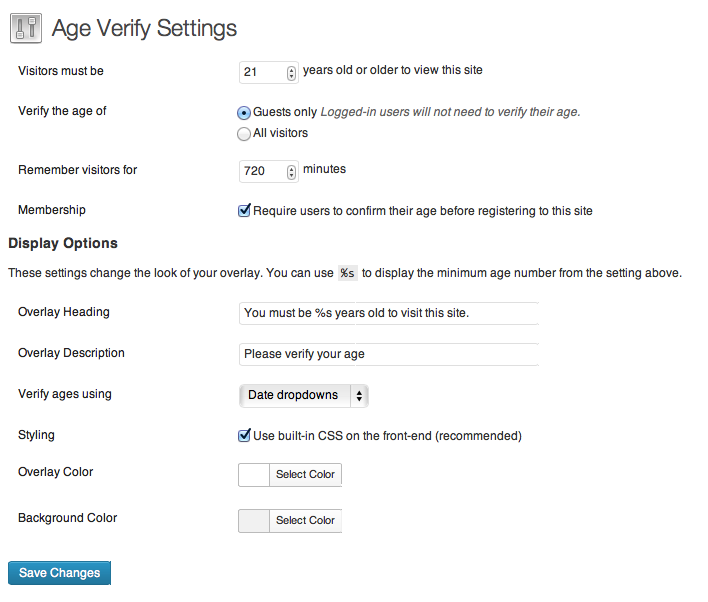Screen dimensions: 708x602
Task: Disable the Use built-in CSS checkbox
Action: coord(244,436)
